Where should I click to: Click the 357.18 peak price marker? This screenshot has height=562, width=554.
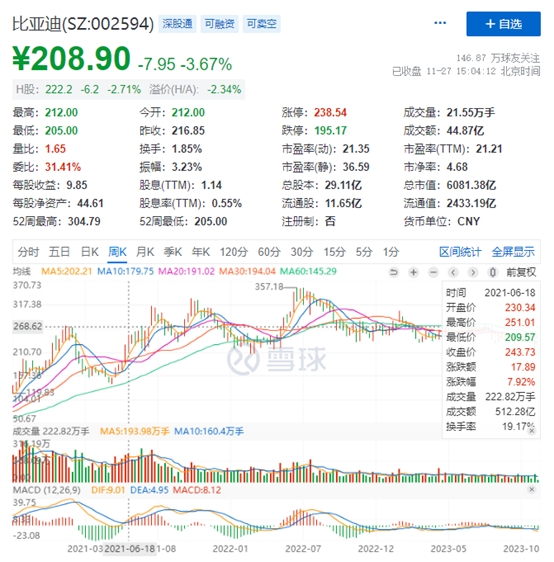[x=269, y=286]
